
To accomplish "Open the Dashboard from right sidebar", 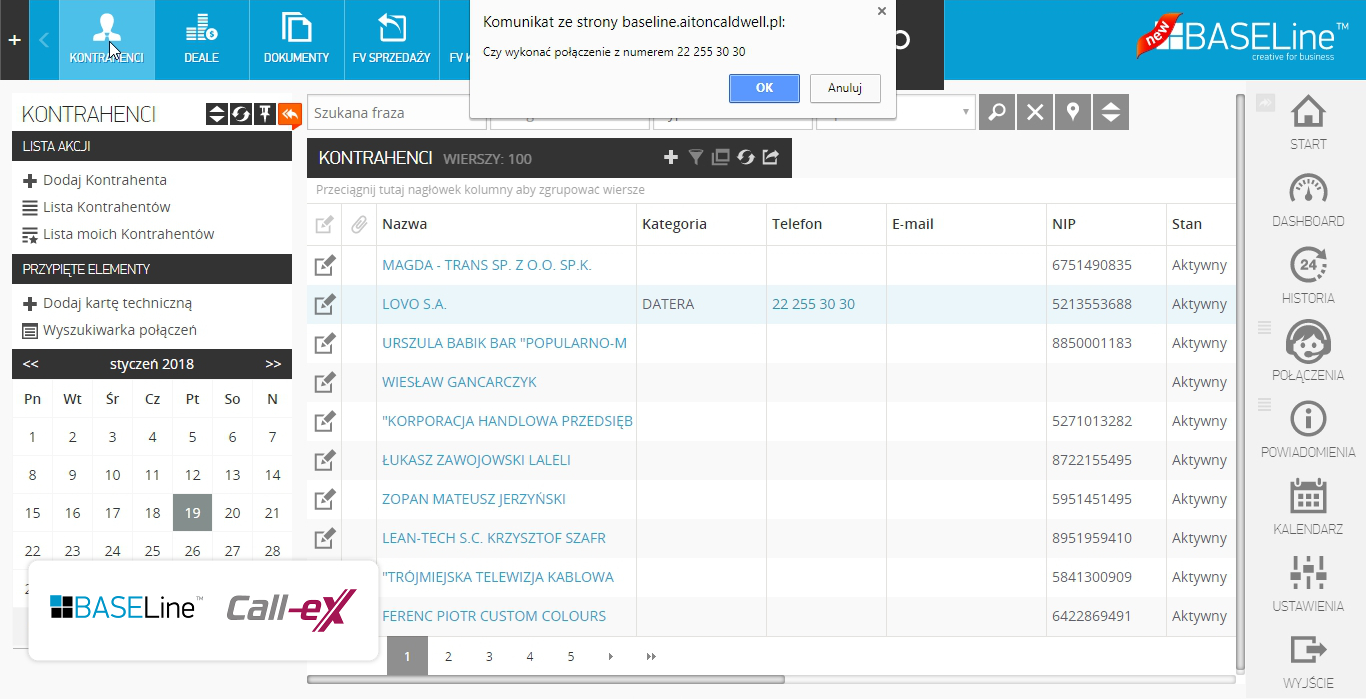I will (1307, 200).
